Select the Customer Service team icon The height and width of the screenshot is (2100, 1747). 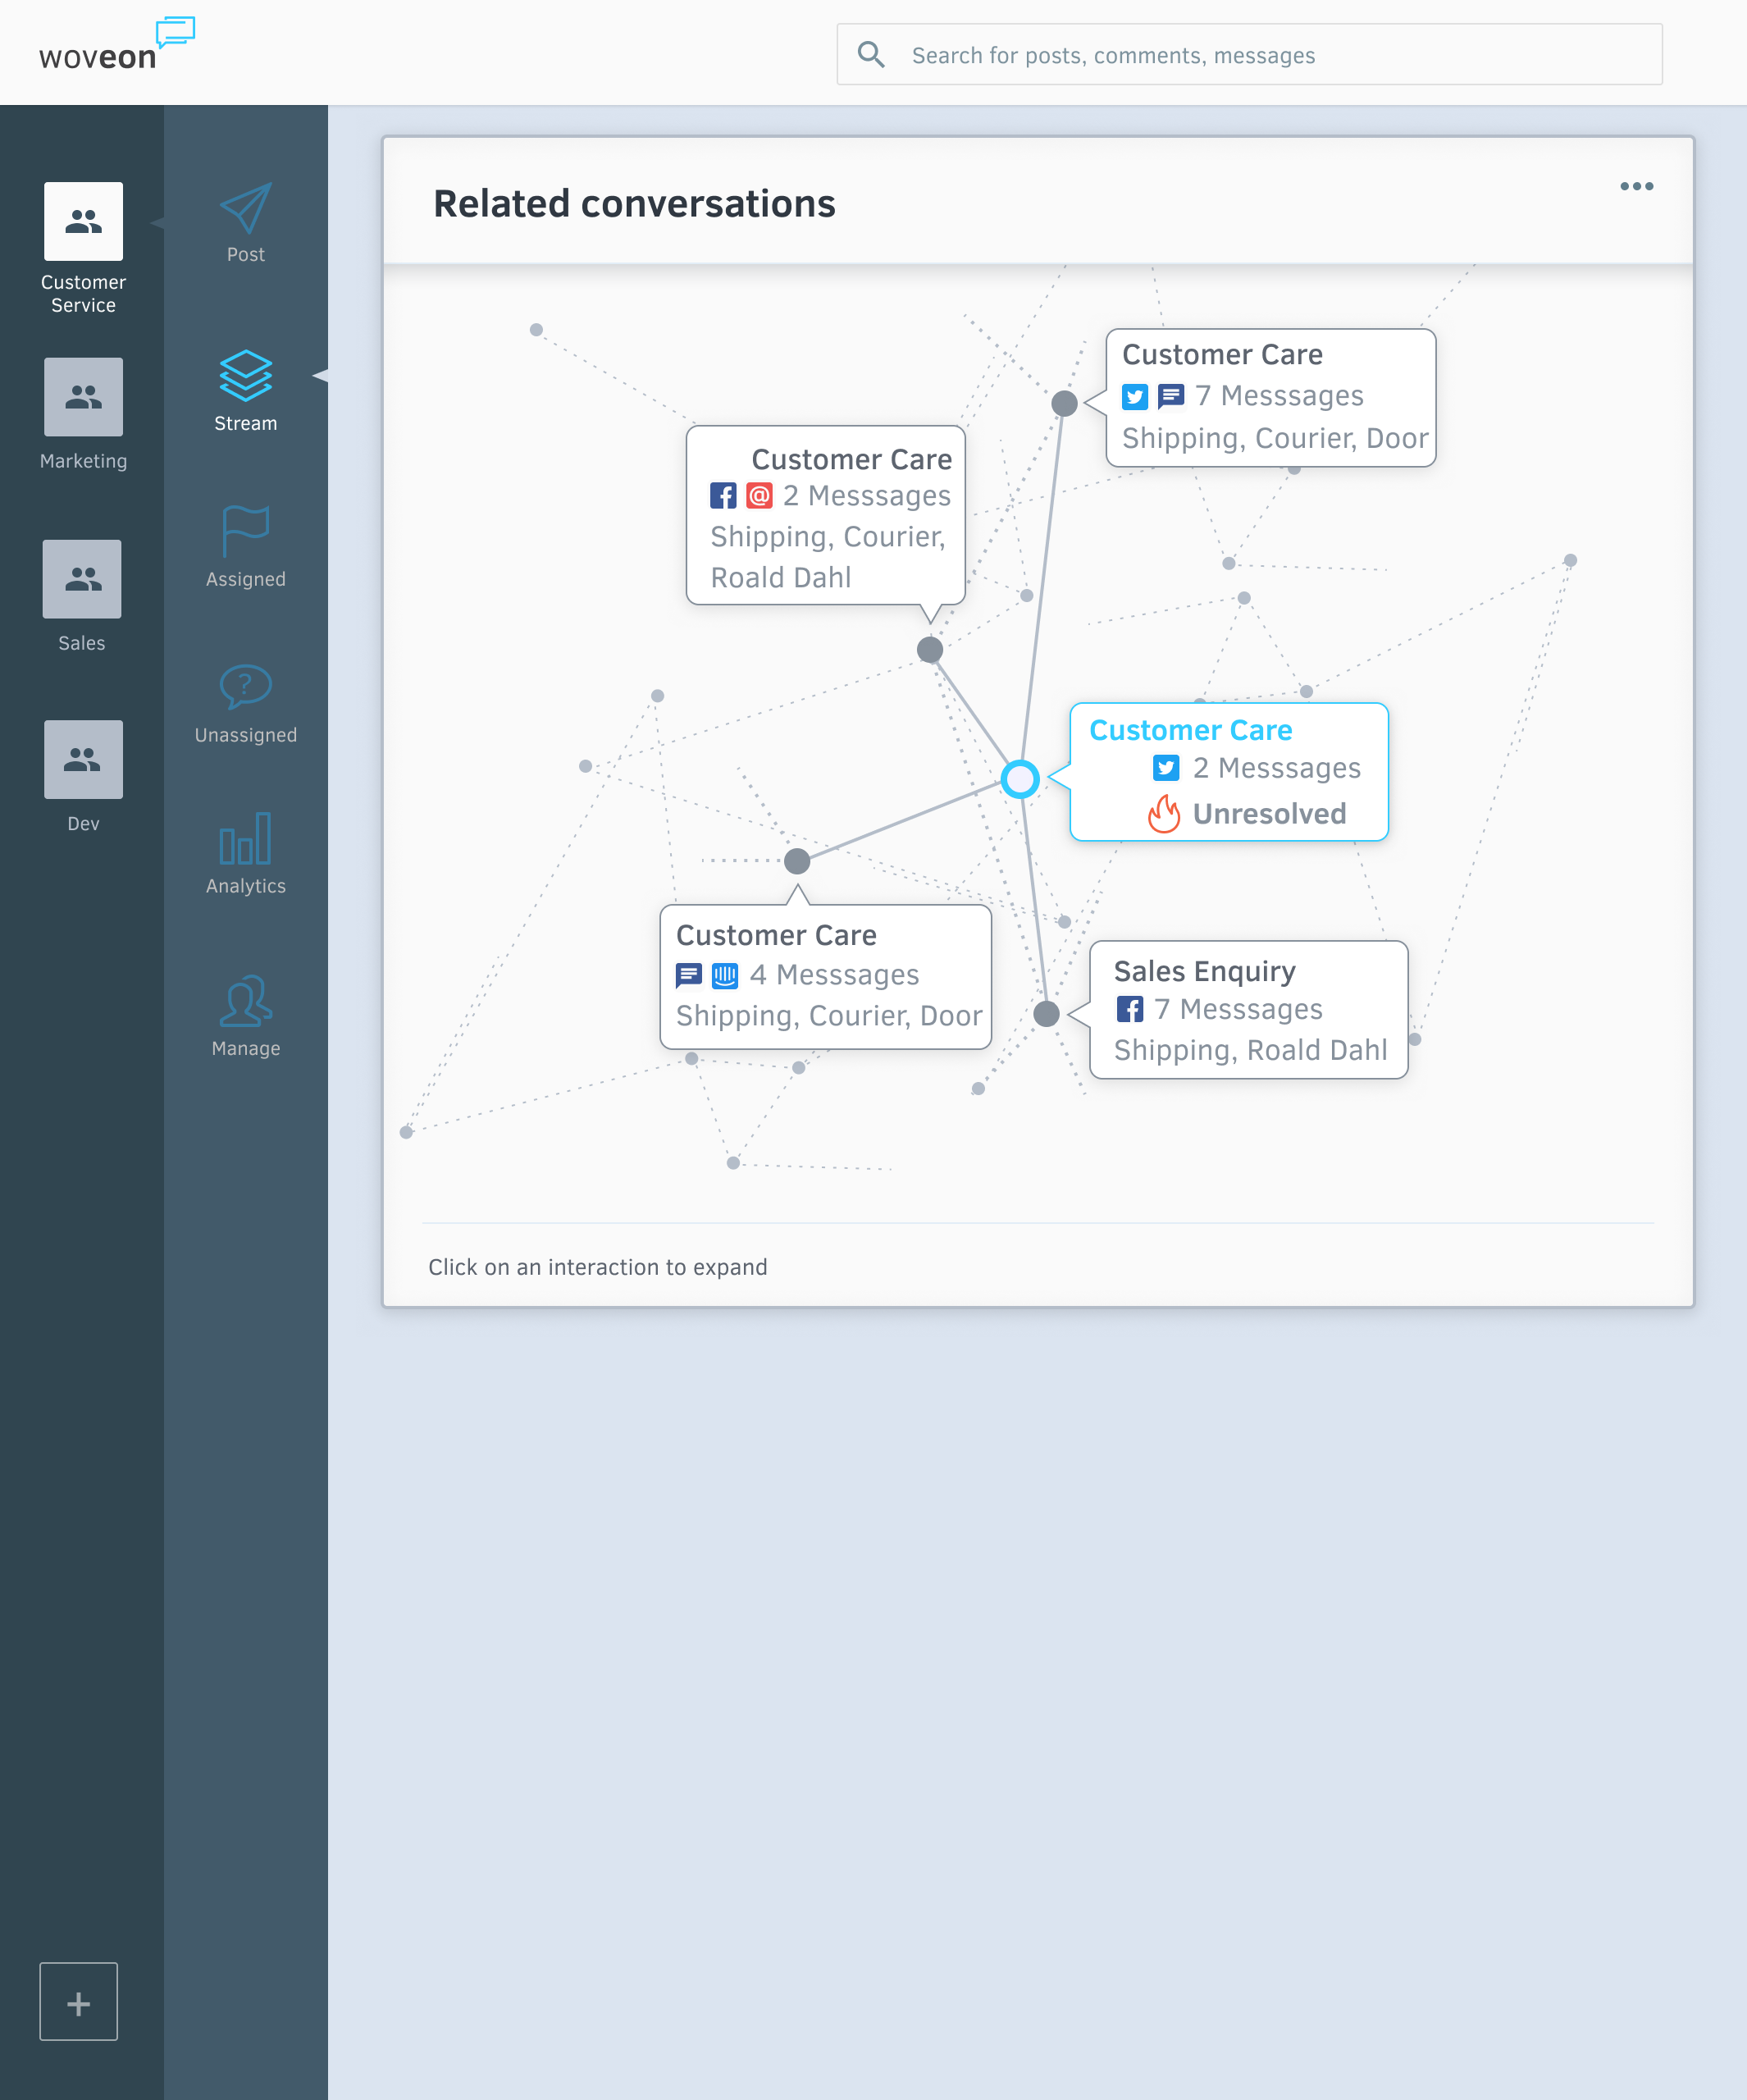click(83, 221)
